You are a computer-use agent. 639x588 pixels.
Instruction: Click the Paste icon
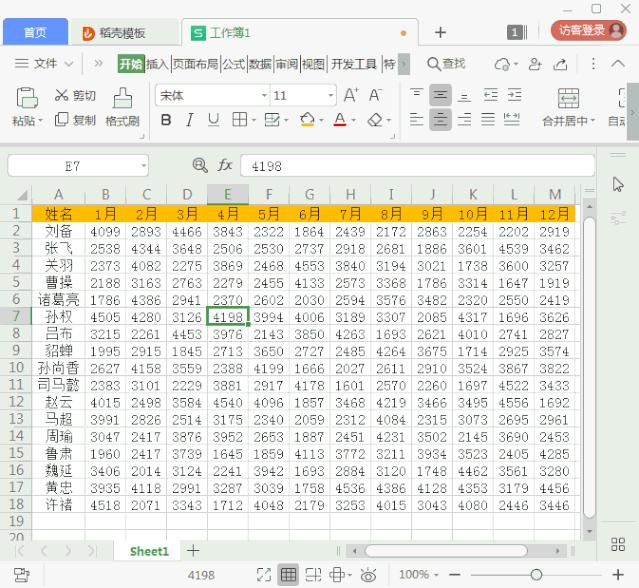point(27,98)
